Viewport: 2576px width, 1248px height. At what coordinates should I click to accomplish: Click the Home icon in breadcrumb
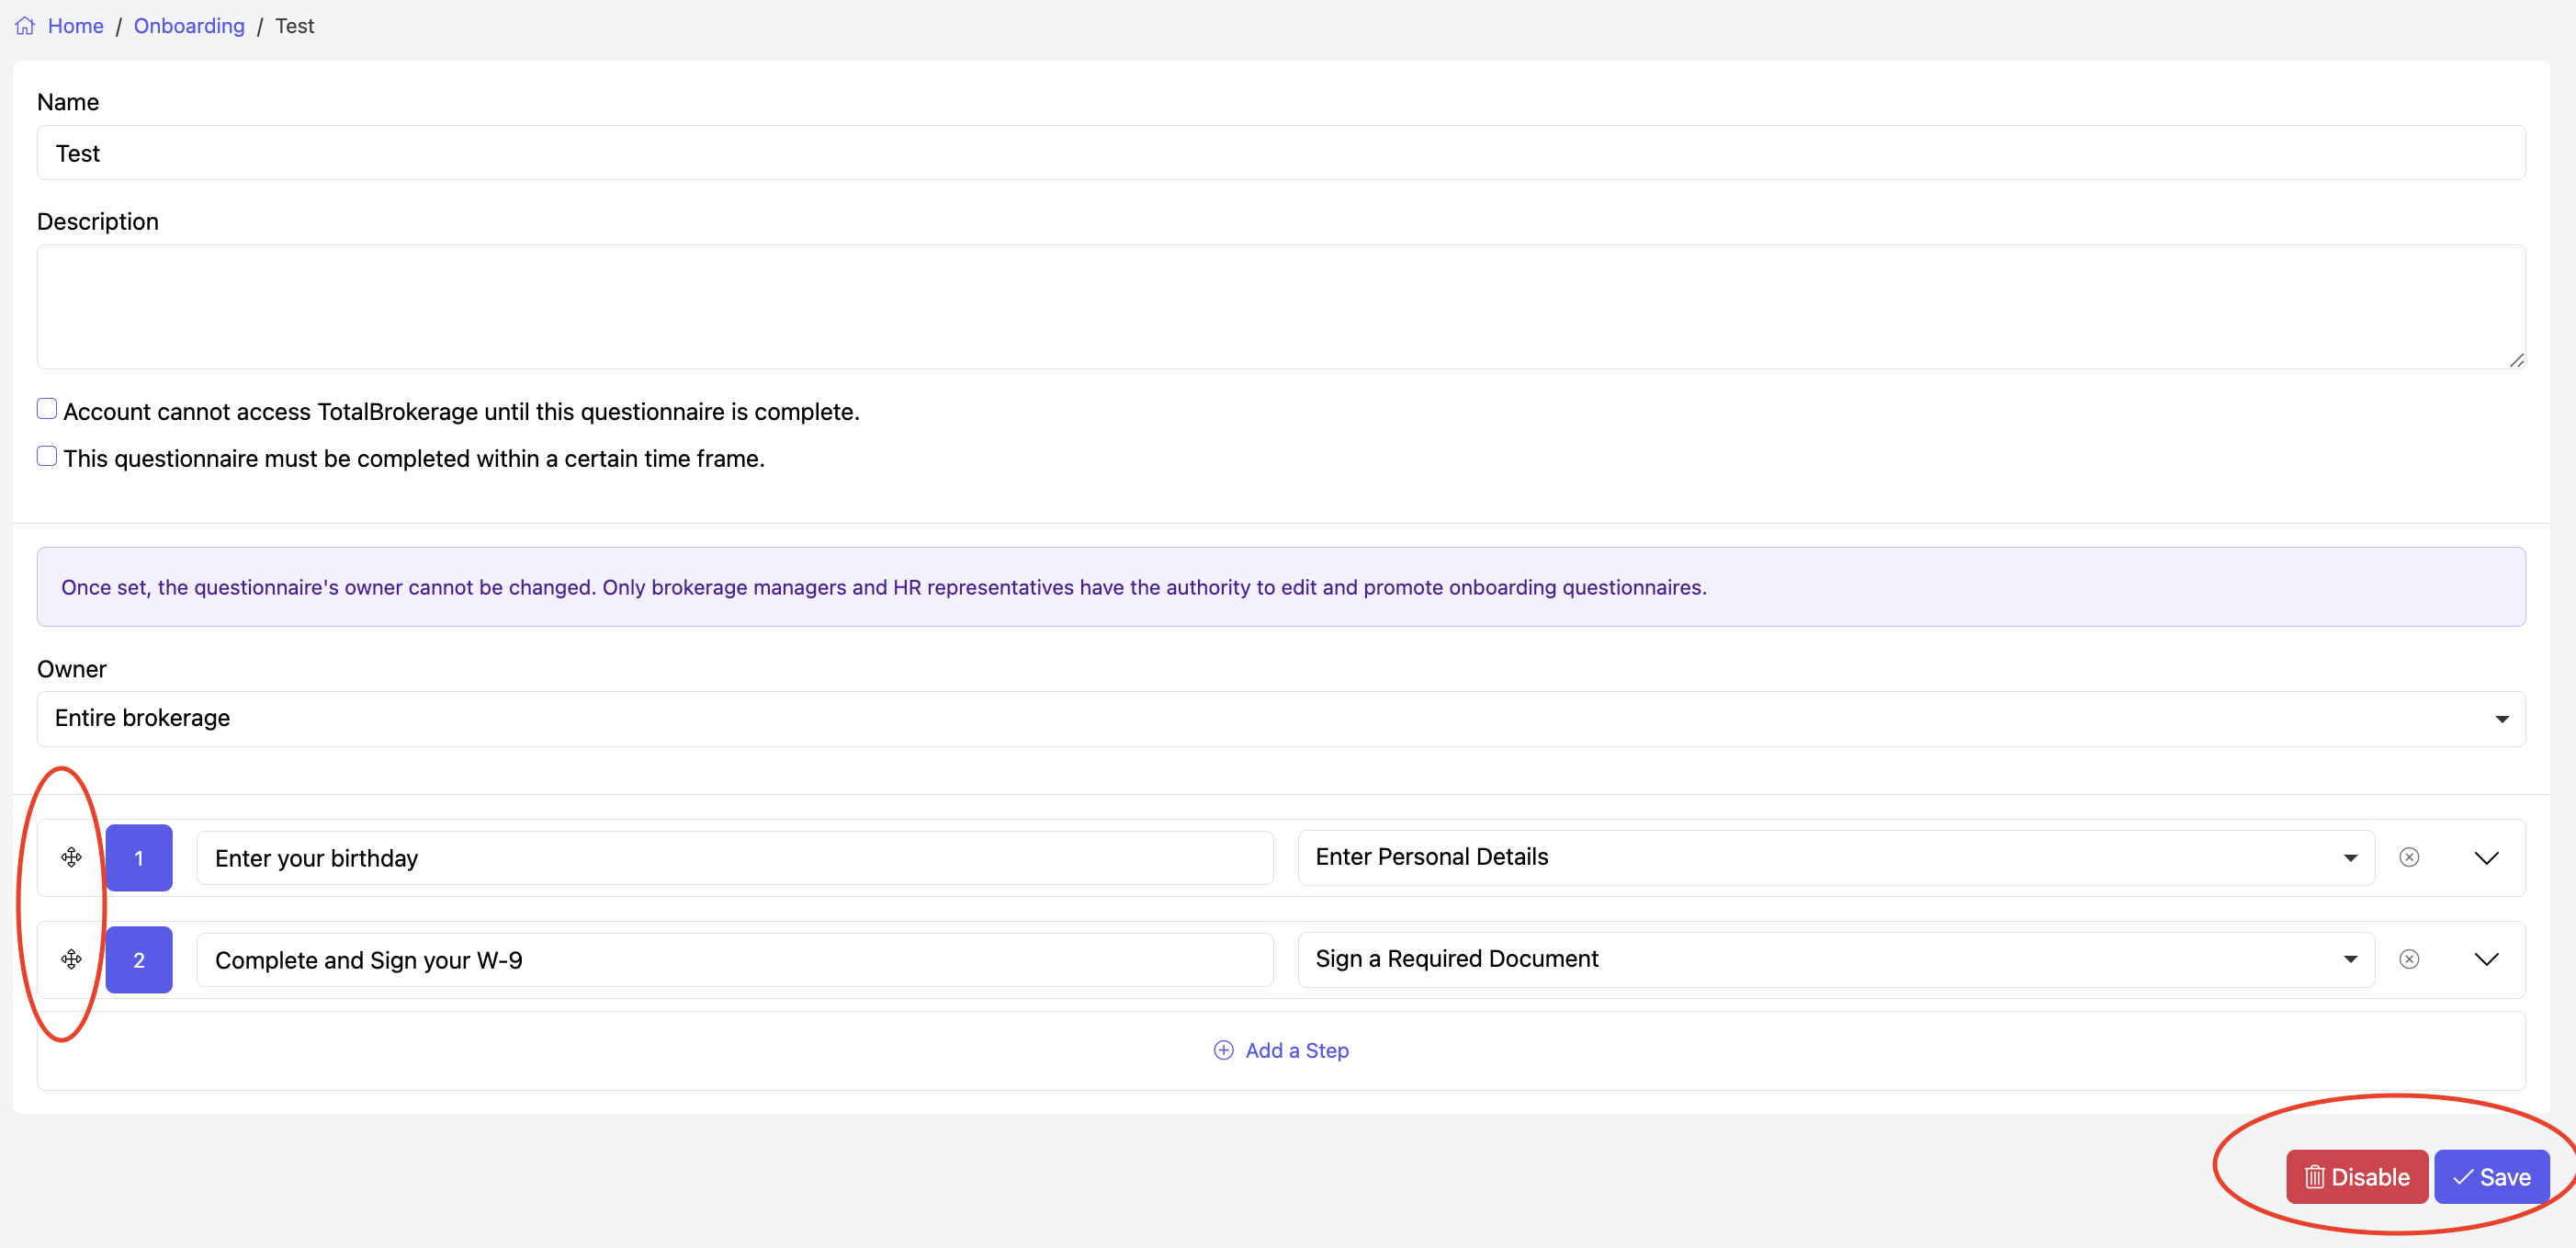tap(25, 26)
